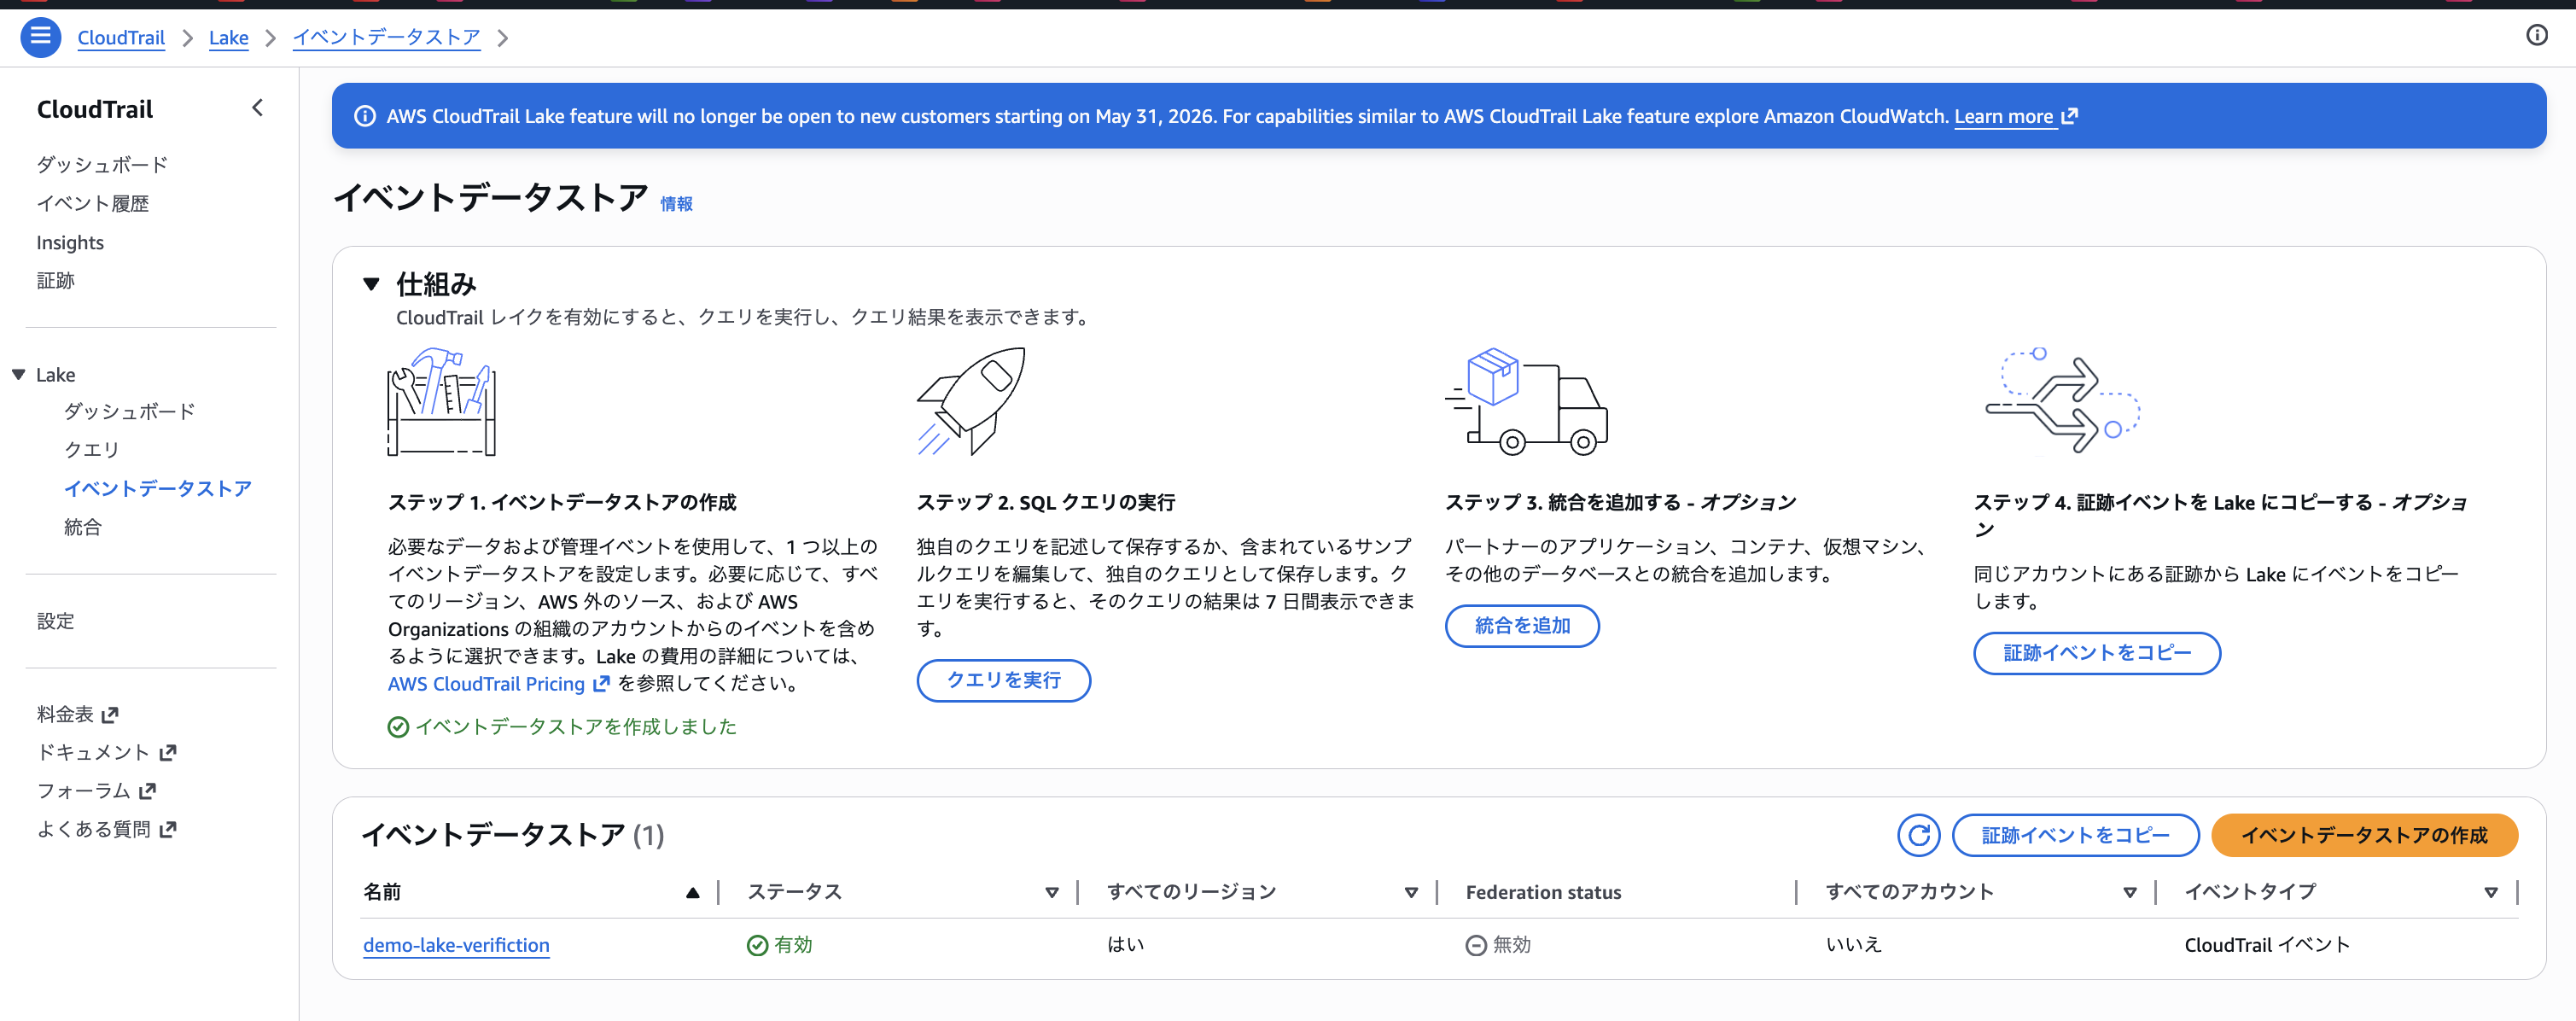Click green check beside イベントデータストアを作成しました
Viewport: 2576px width, 1021px height.
(397, 727)
